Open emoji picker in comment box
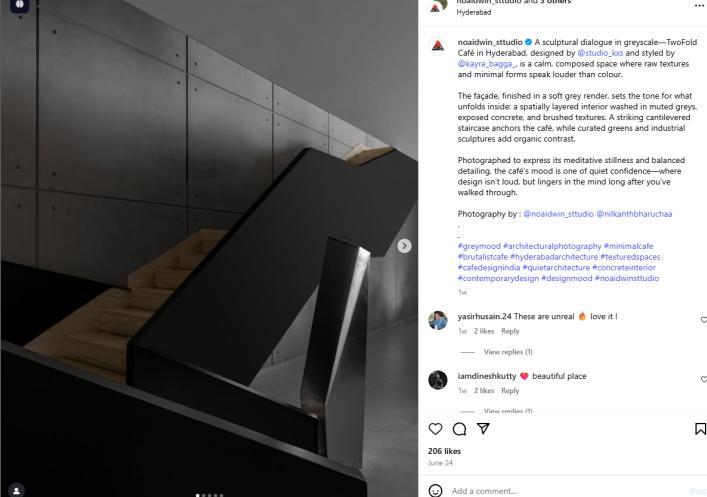The image size is (707, 497). [x=435, y=490]
